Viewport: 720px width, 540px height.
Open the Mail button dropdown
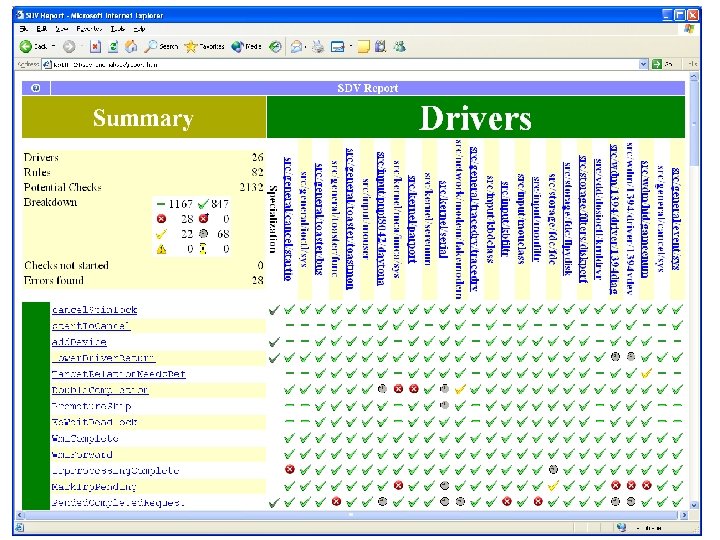tap(303, 46)
